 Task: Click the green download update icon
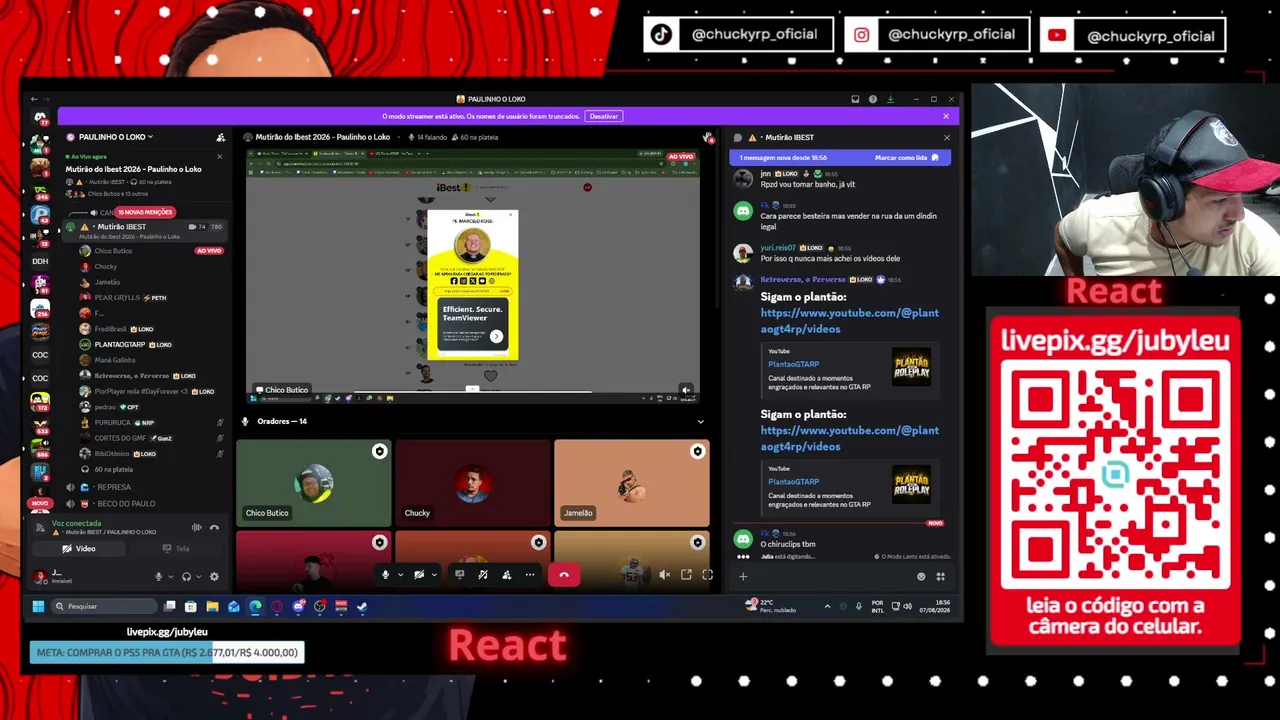[890, 99]
